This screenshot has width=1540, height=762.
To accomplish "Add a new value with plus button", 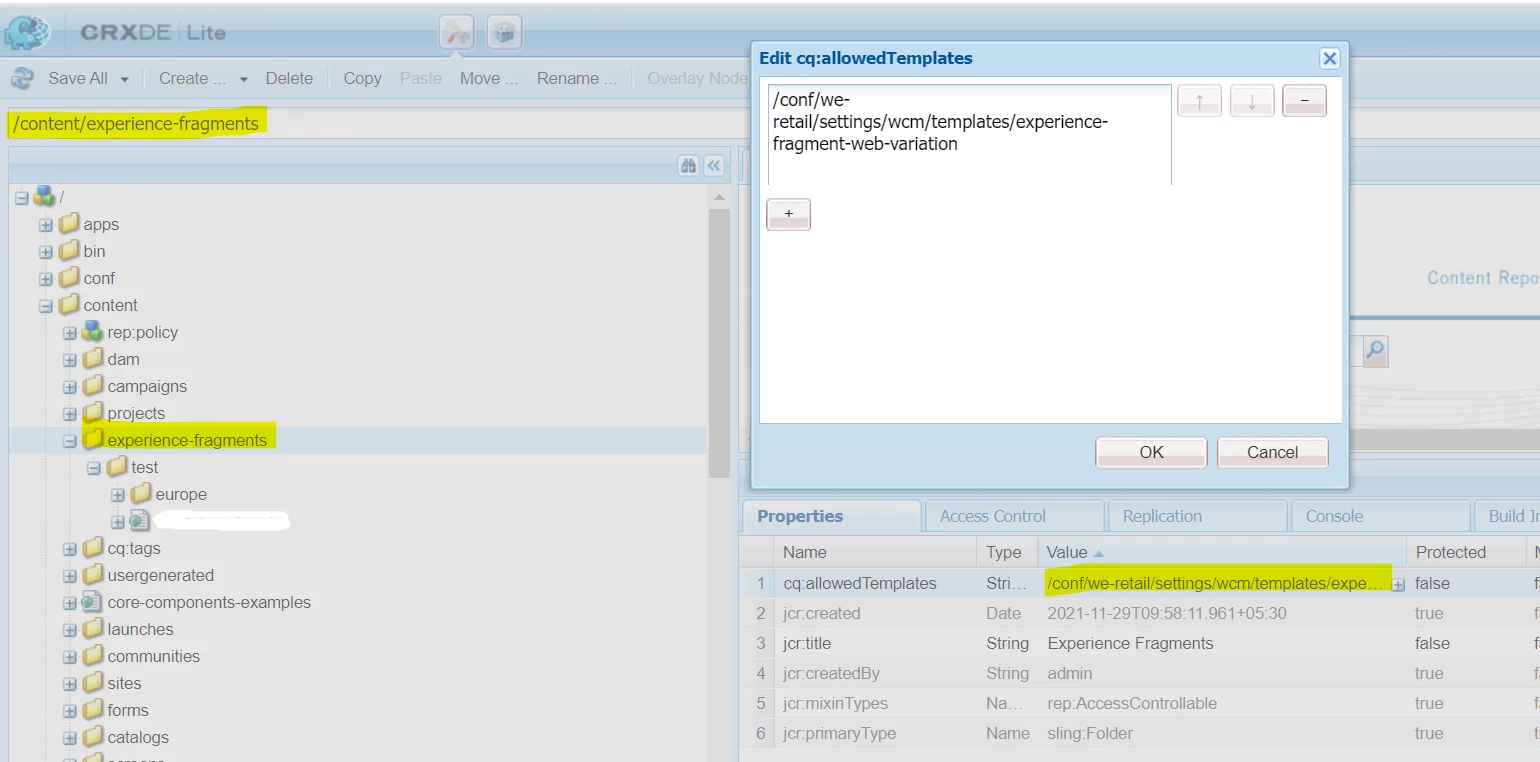I will 788,214.
